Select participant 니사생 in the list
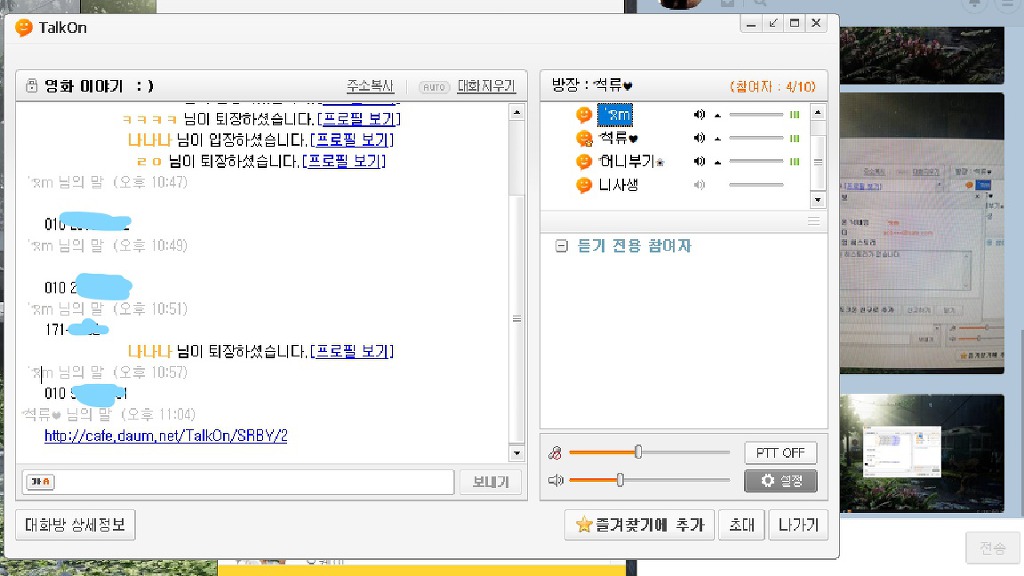Viewport: 1024px width, 576px height. click(x=618, y=185)
